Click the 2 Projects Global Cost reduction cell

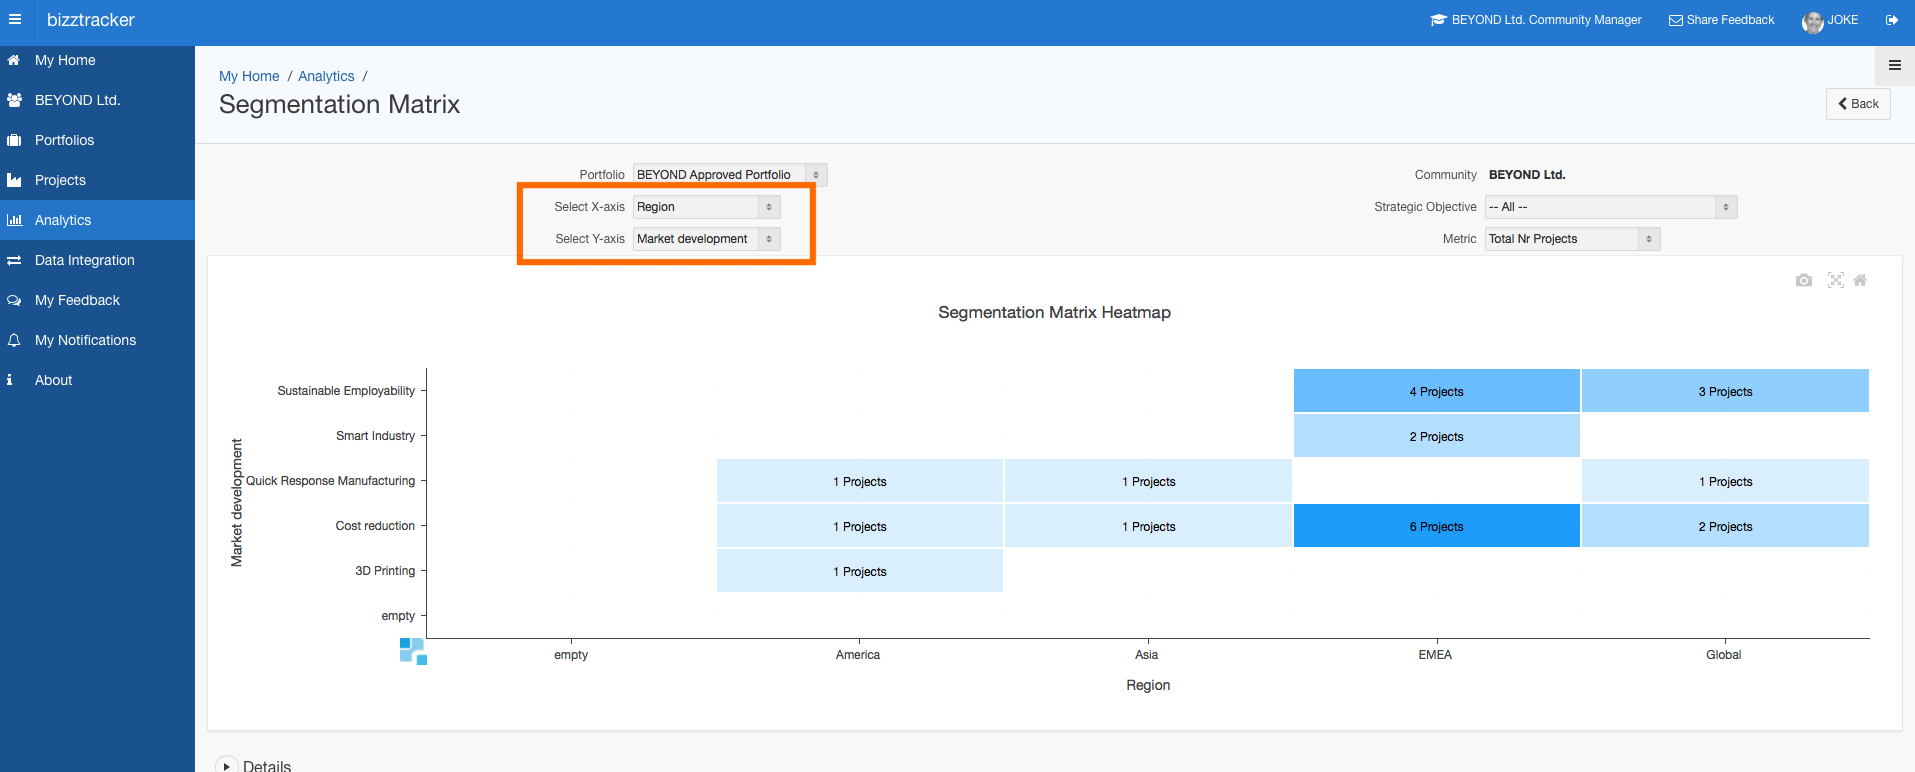(1725, 526)
